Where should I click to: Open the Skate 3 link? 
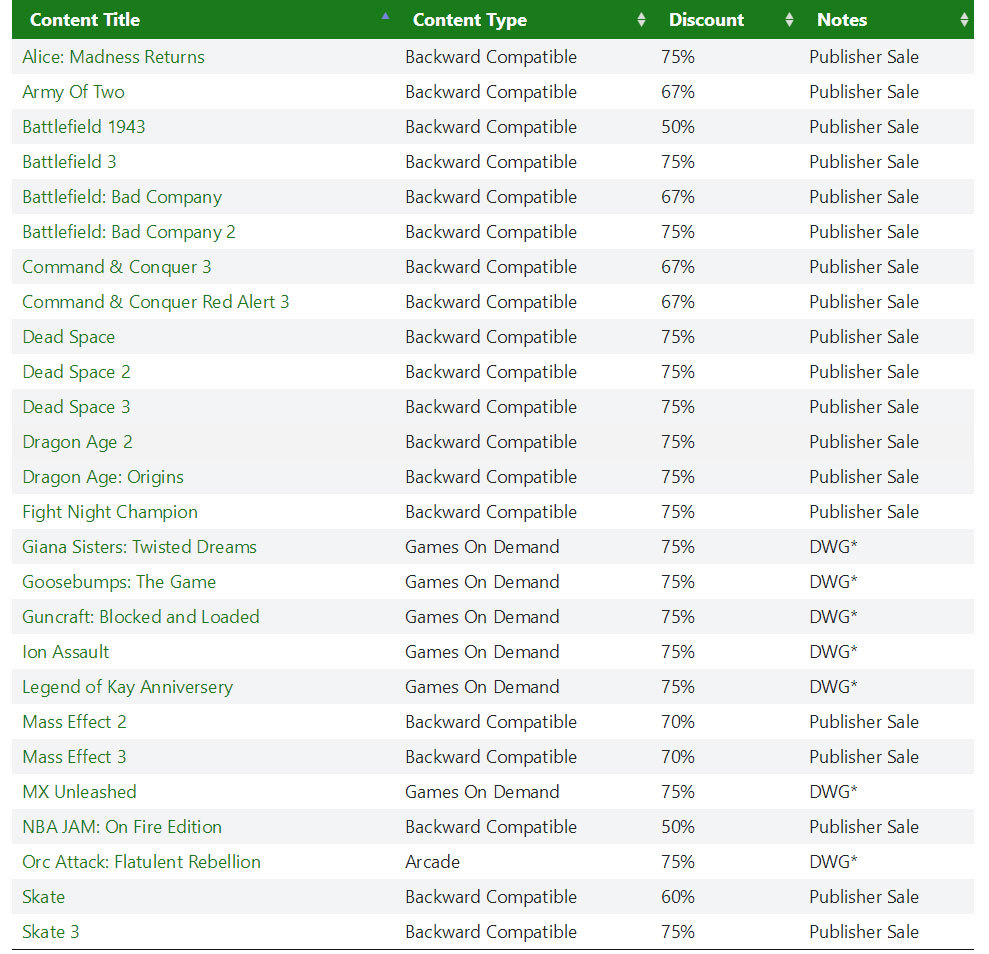[50, 932]
